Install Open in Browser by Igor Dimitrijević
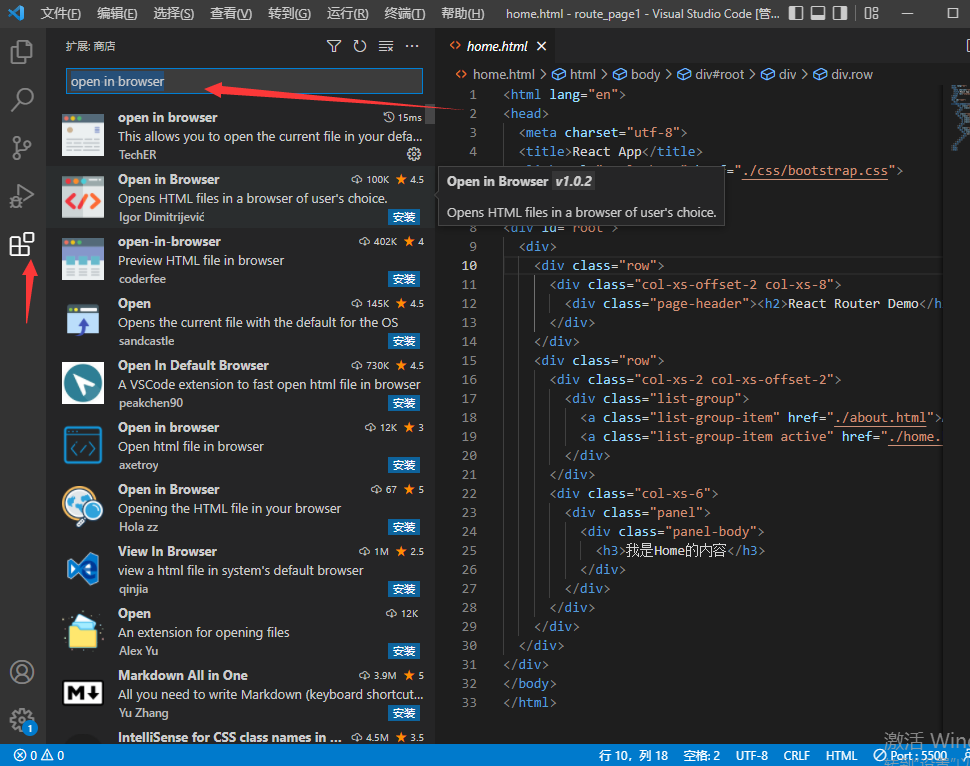 click(x=404, y=217)
